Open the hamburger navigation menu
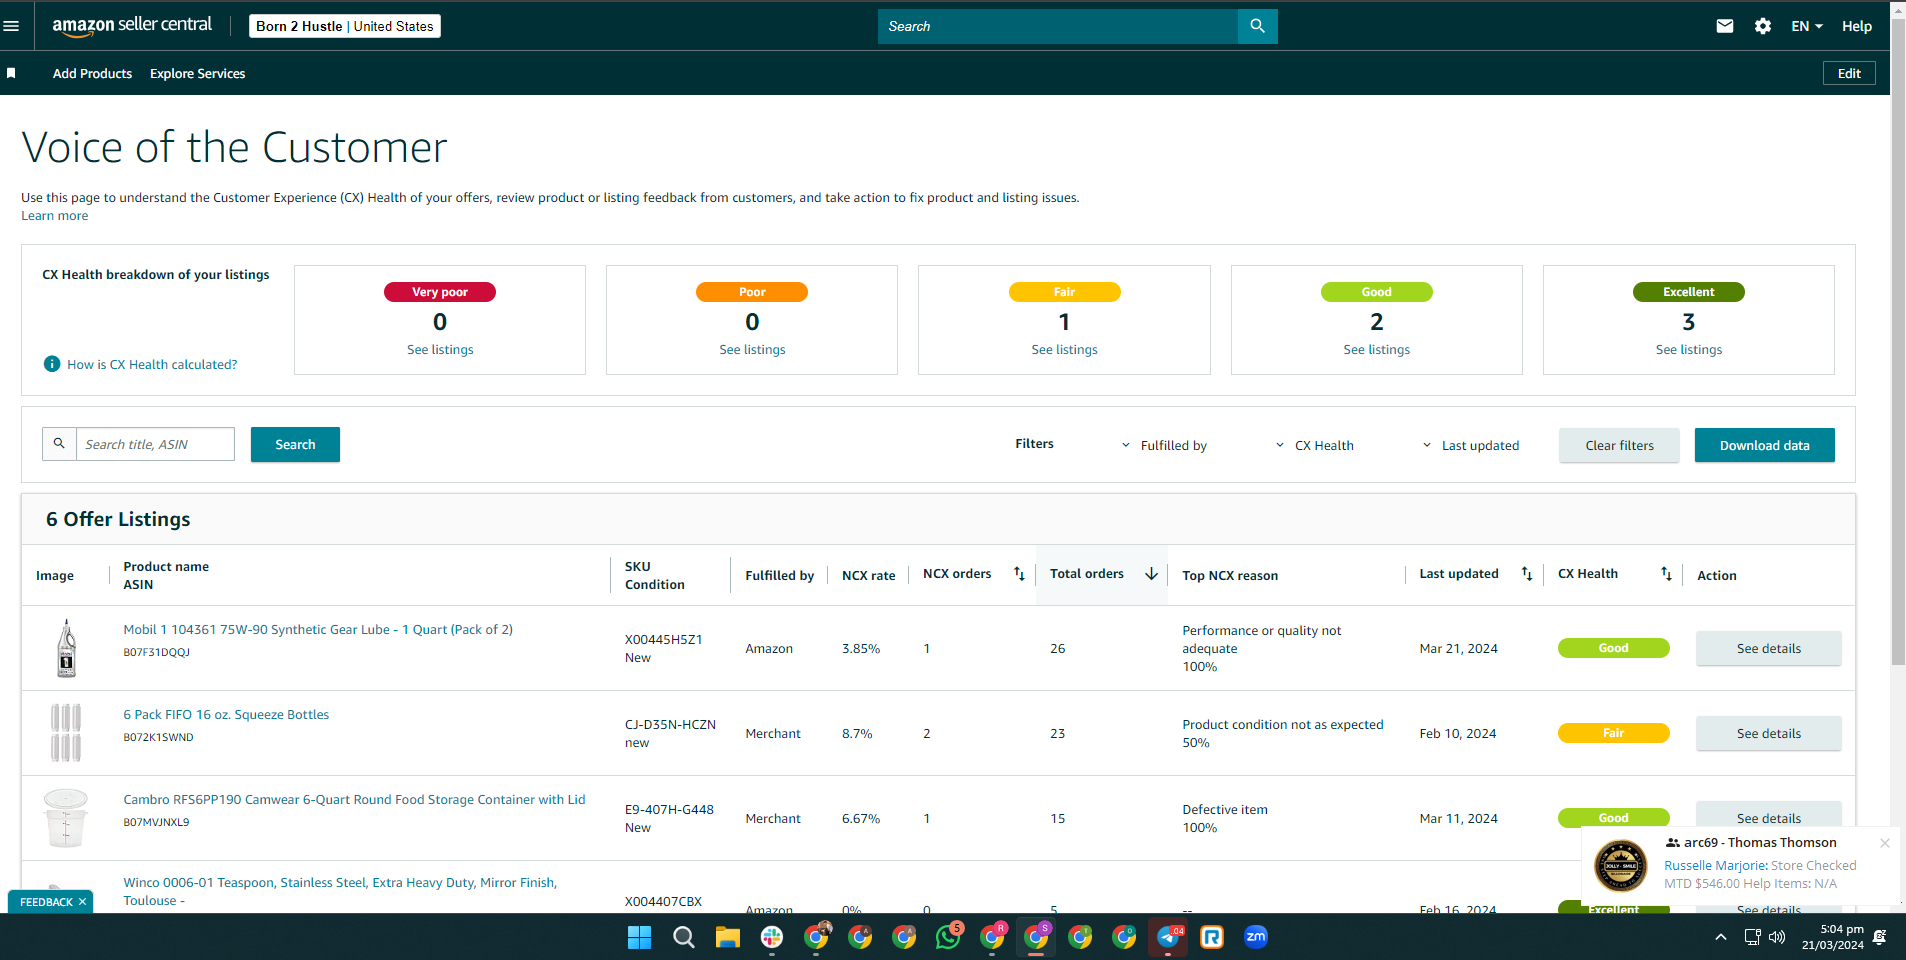This screenshot has width=1906, height=960. (x=11, y=26)
